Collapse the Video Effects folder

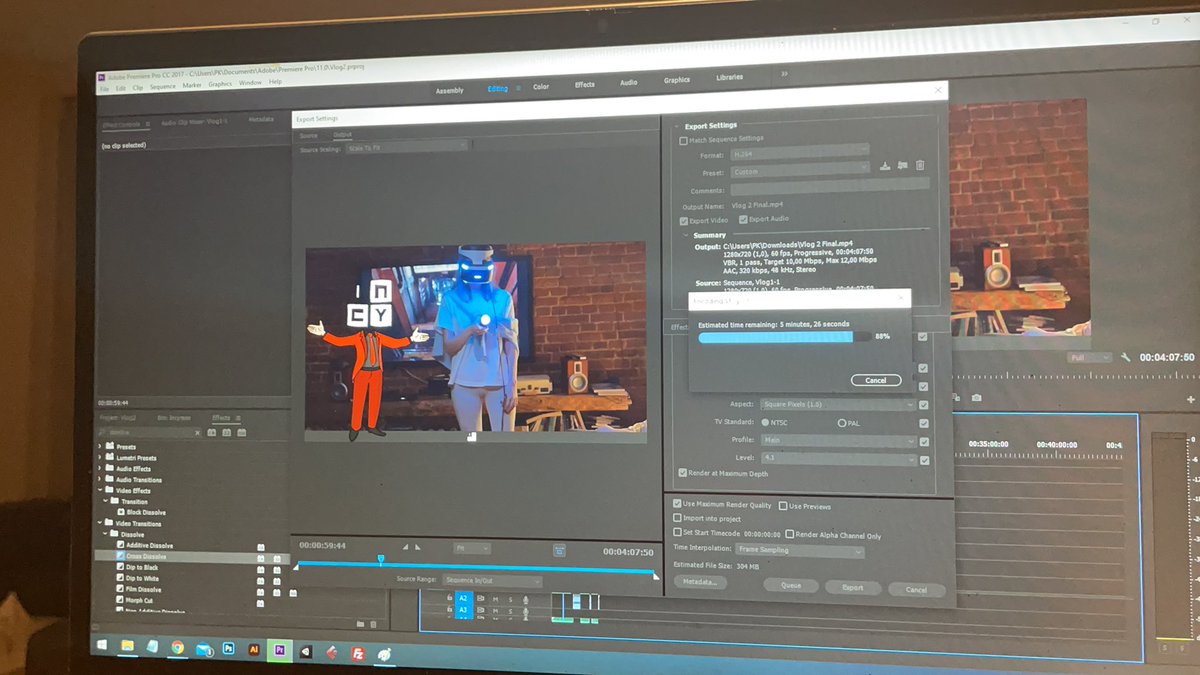tap(100, 490)
